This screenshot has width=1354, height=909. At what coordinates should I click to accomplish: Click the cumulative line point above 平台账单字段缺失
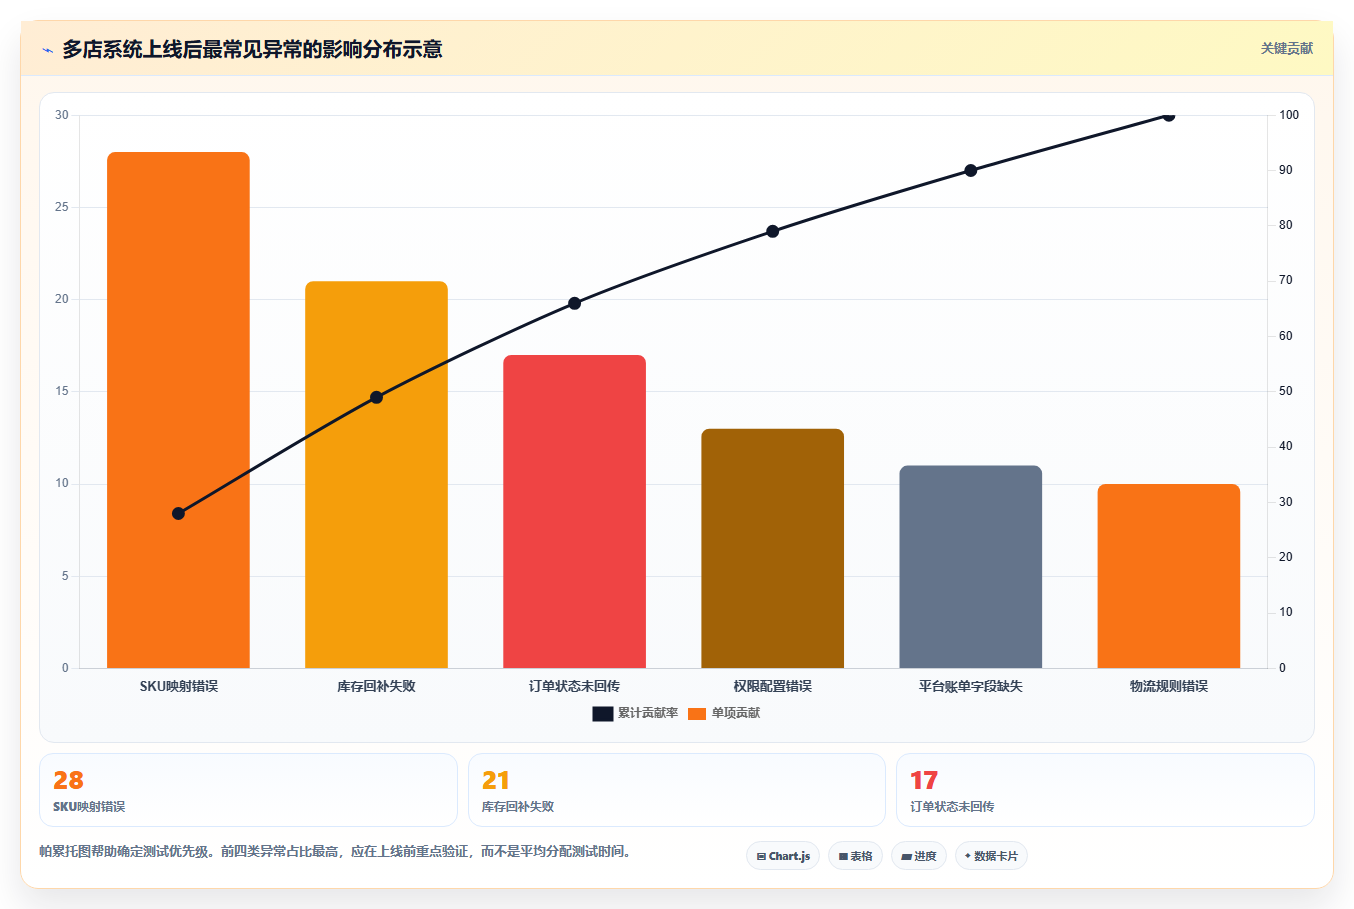coord(970,170)
